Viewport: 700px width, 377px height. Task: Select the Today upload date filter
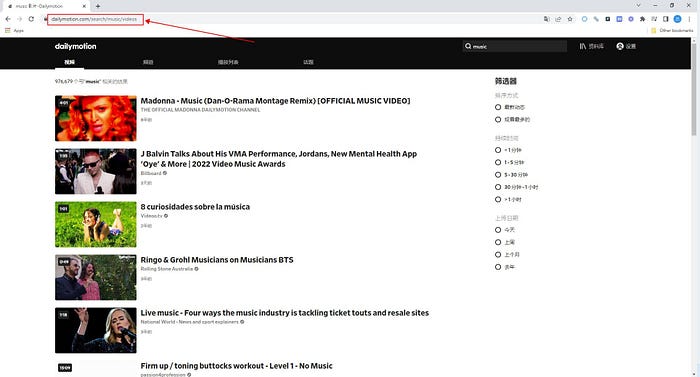[498, 230]
